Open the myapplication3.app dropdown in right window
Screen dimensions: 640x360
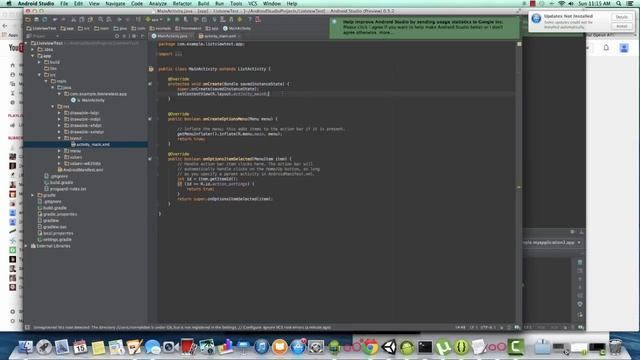(x=579, y=242)
